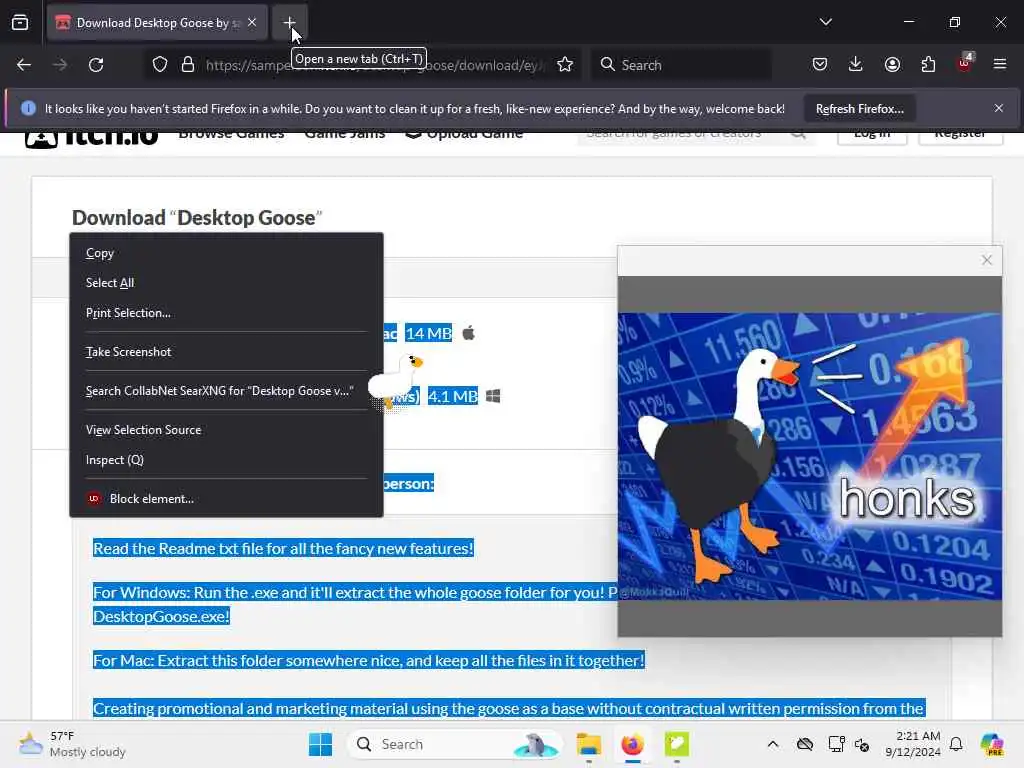Click the Apple platform icon
Screen dimensions: 1024x768
[469, 334]
